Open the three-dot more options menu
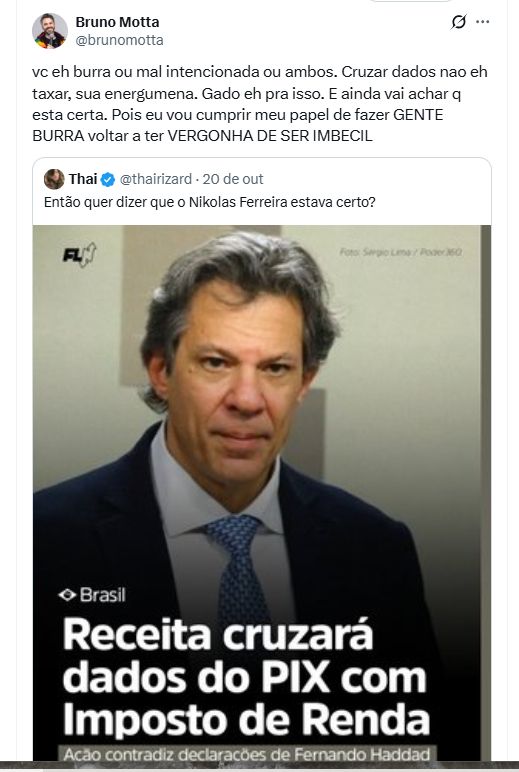The width and height of the screenshot is (519, 772). tap(483, 22)
